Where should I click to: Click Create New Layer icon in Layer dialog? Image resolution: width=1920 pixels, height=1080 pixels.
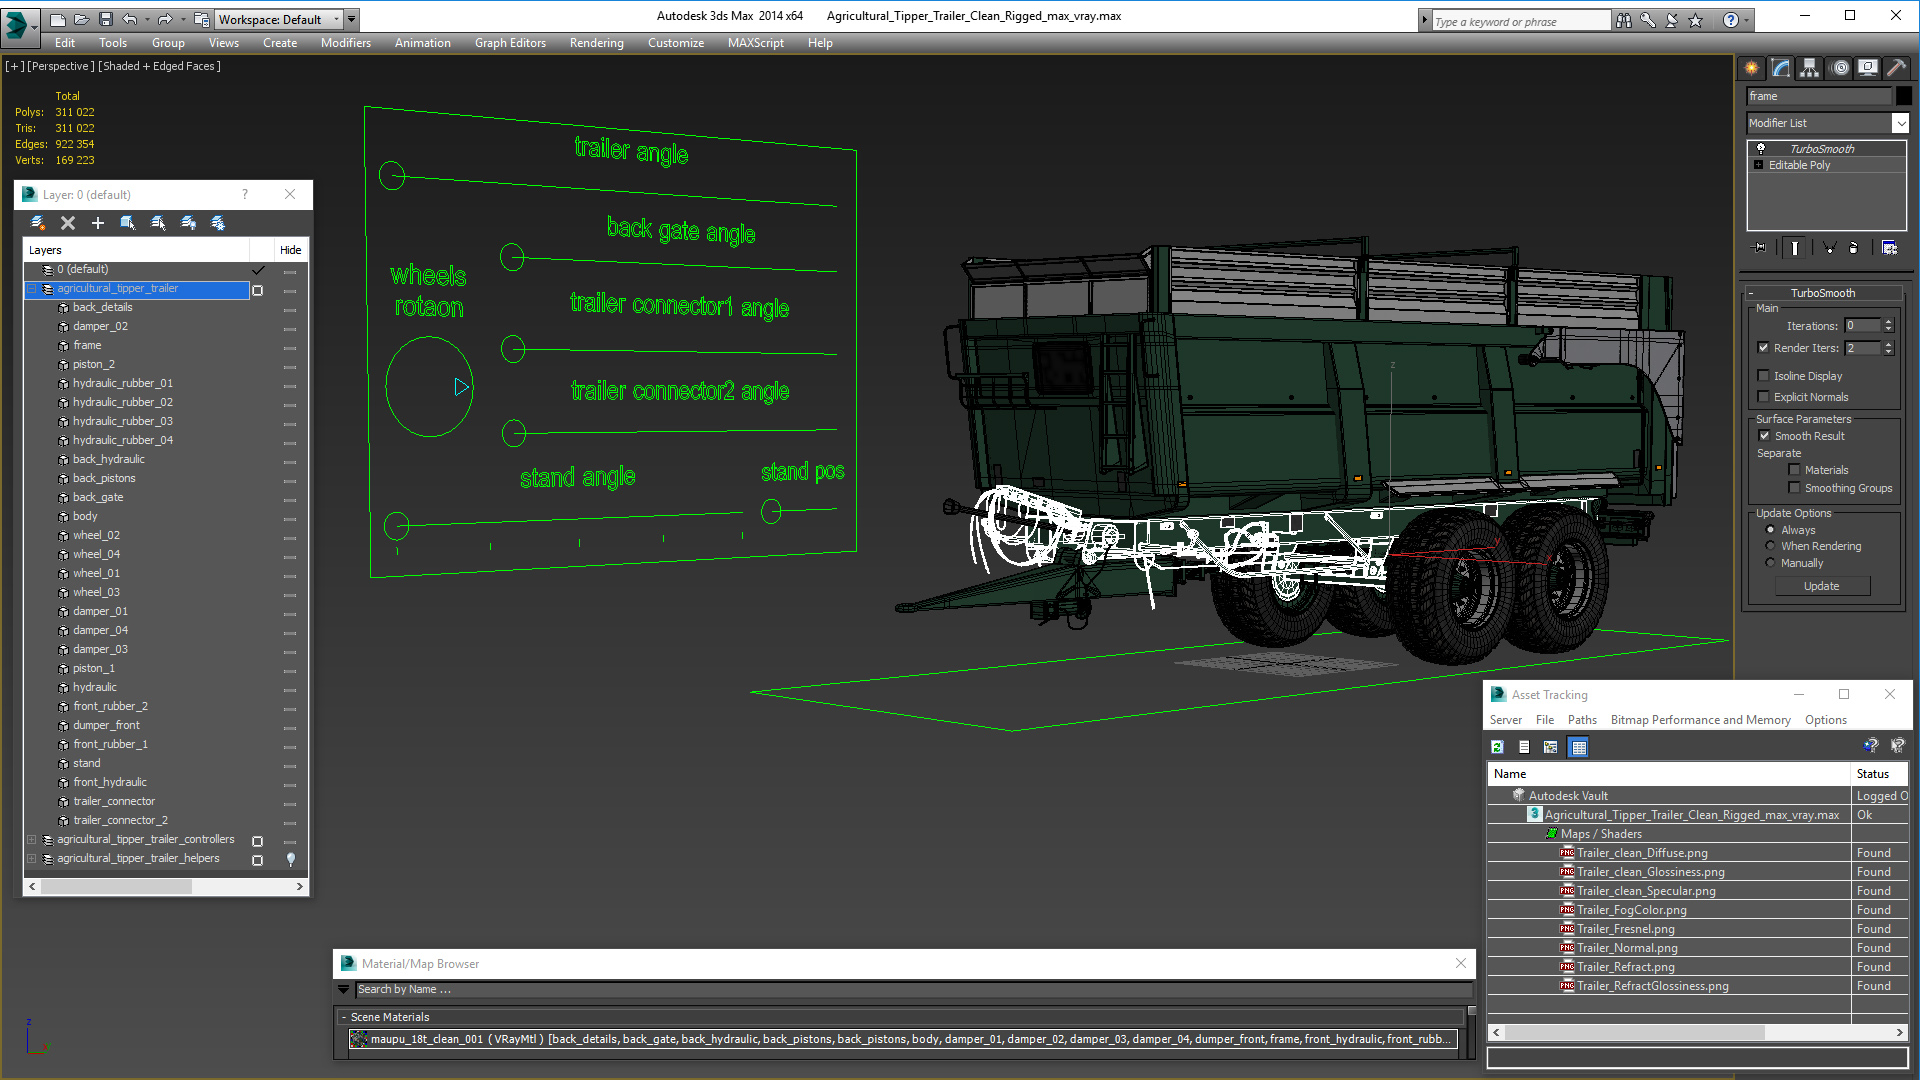(x=38, y=223)
